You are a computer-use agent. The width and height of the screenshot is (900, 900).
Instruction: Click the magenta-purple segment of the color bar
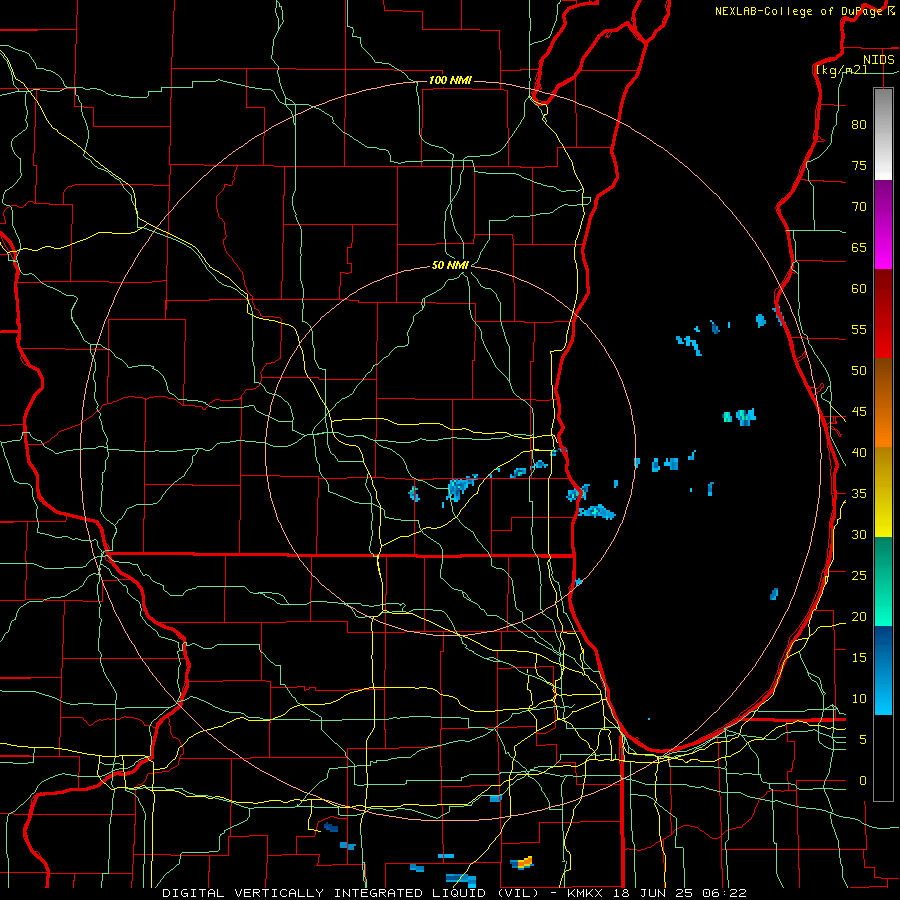(x=883, y=225)
